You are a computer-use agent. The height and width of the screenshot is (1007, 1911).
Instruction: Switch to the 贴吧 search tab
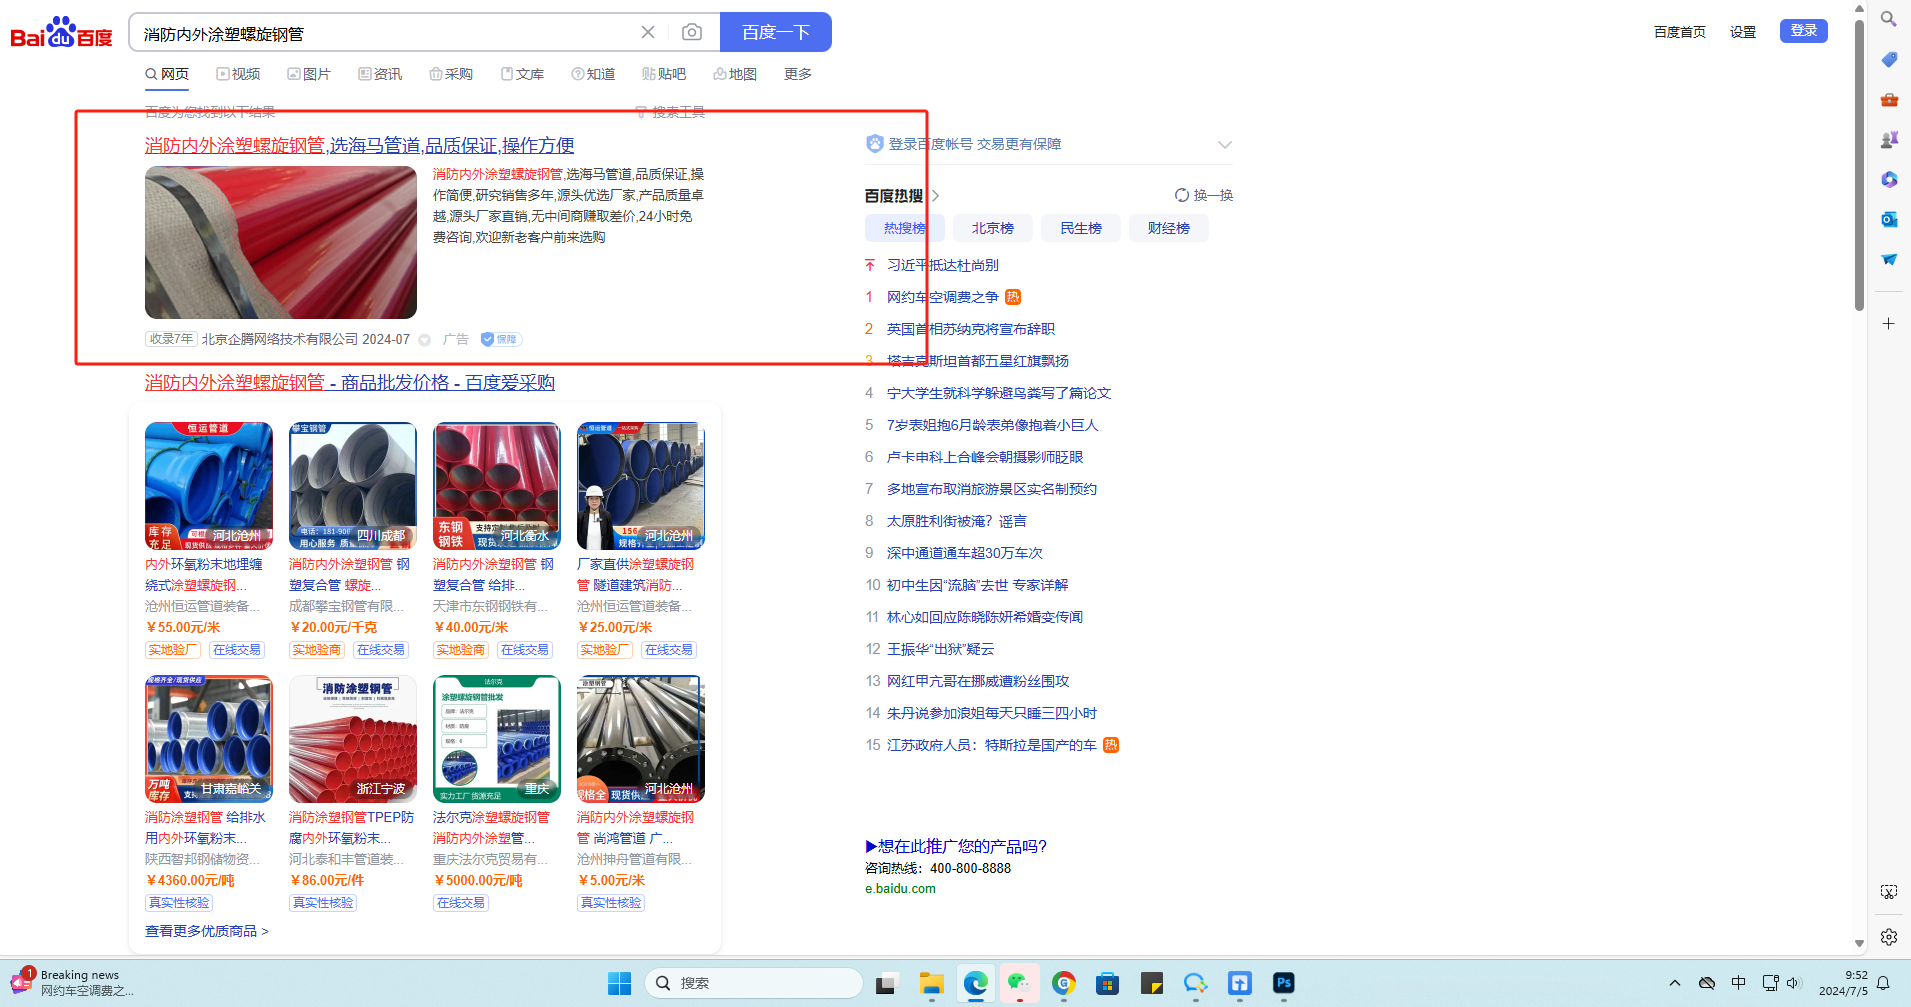tap(664, 74)
